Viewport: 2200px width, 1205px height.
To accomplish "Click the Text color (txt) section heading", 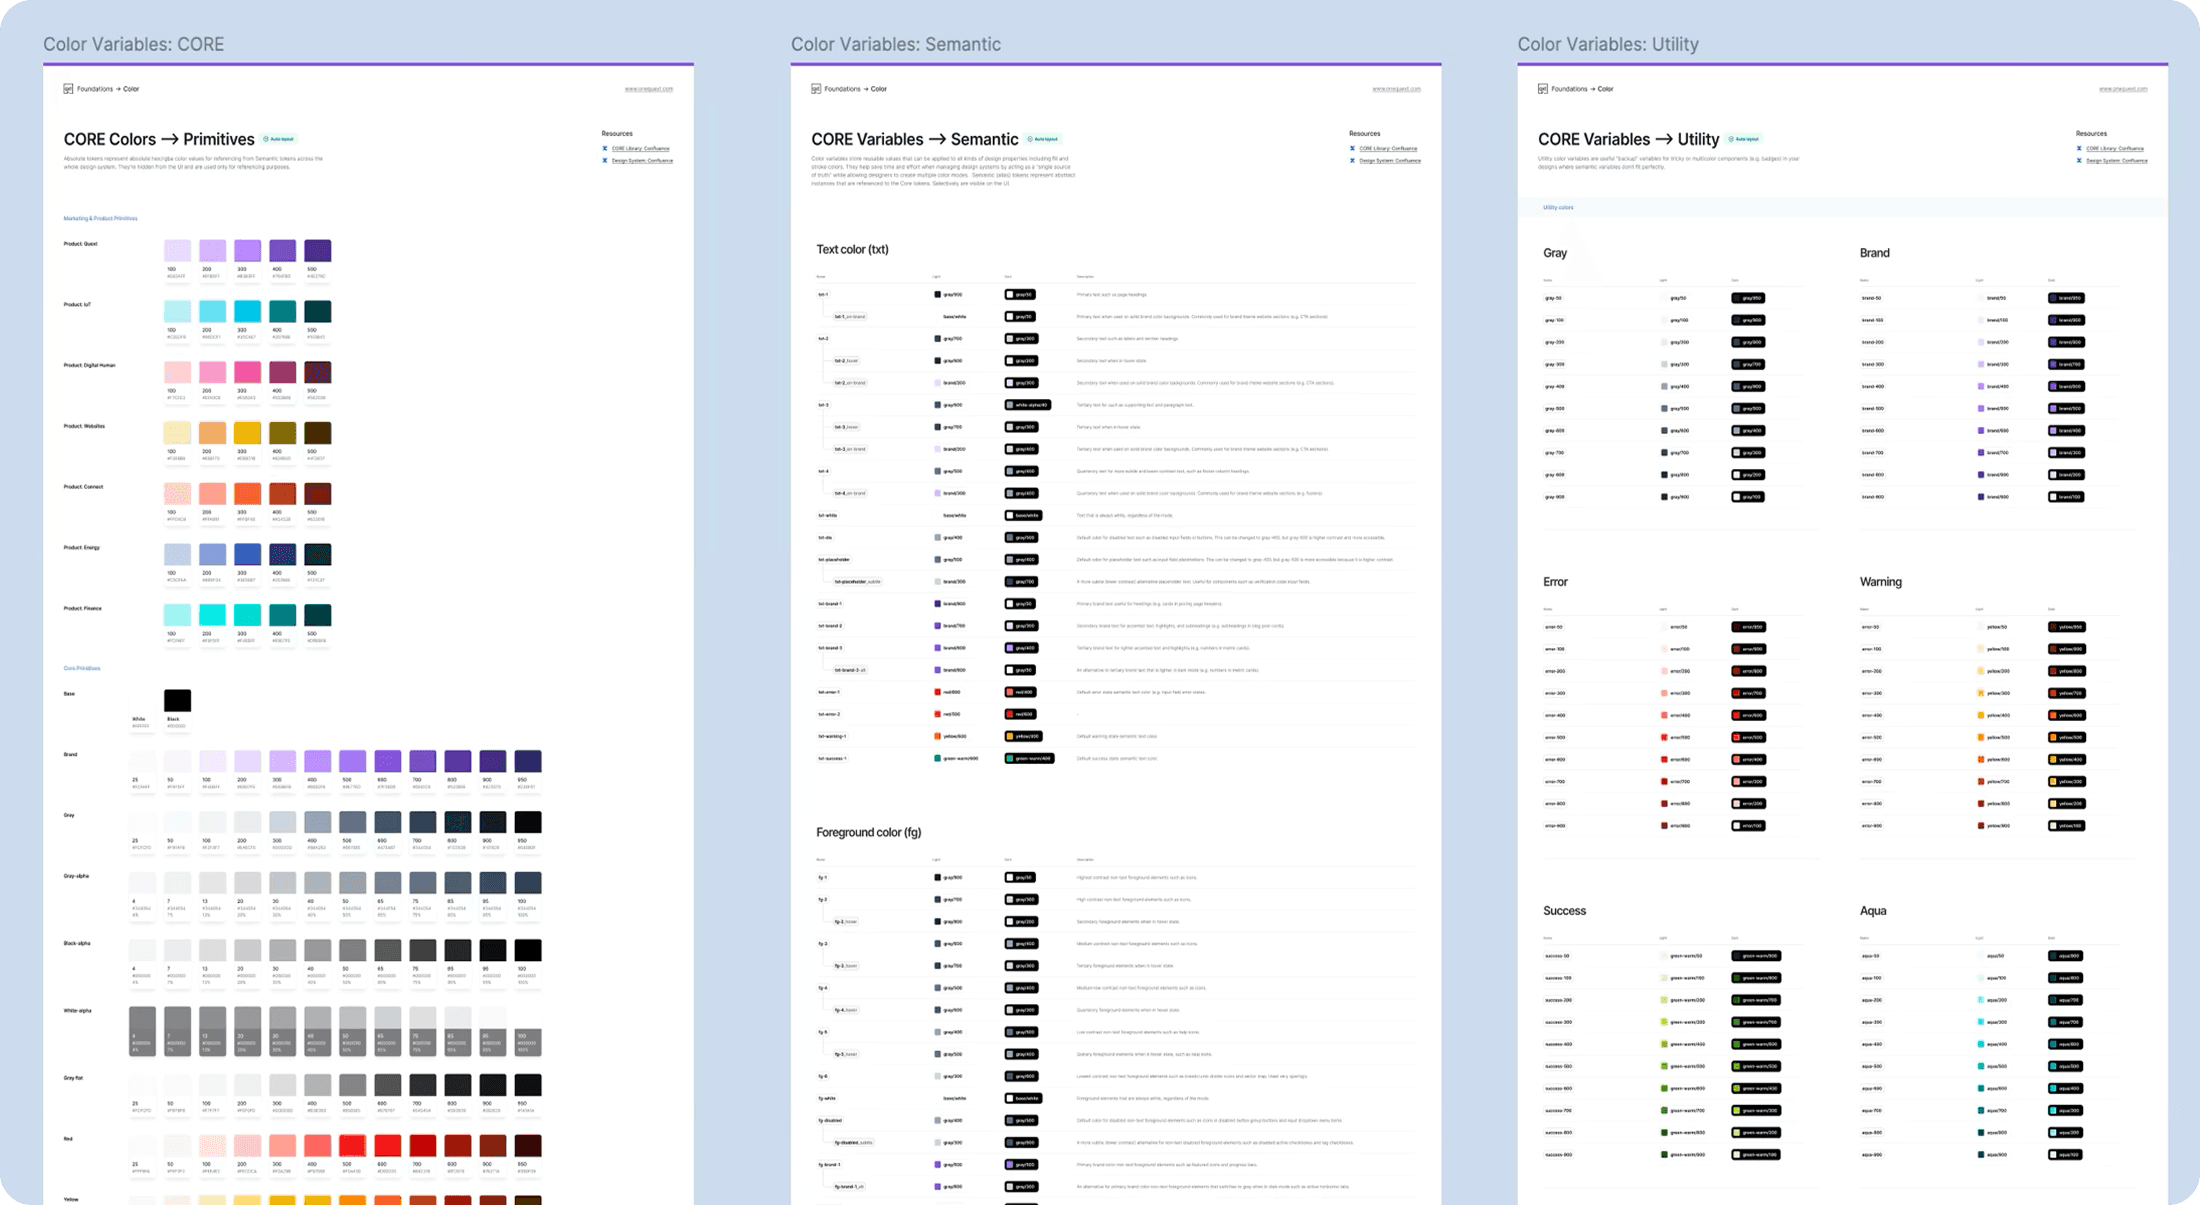I will click(852, 250).
